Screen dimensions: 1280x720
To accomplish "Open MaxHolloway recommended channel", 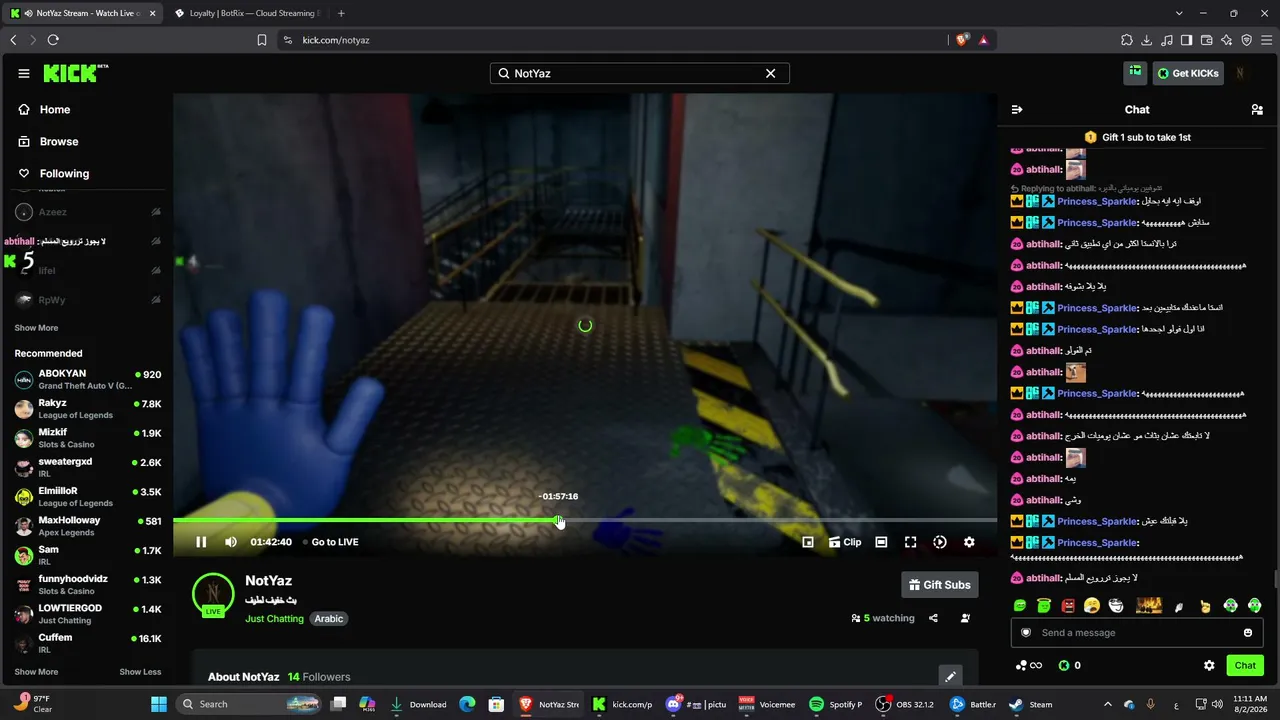I will 88,526.
